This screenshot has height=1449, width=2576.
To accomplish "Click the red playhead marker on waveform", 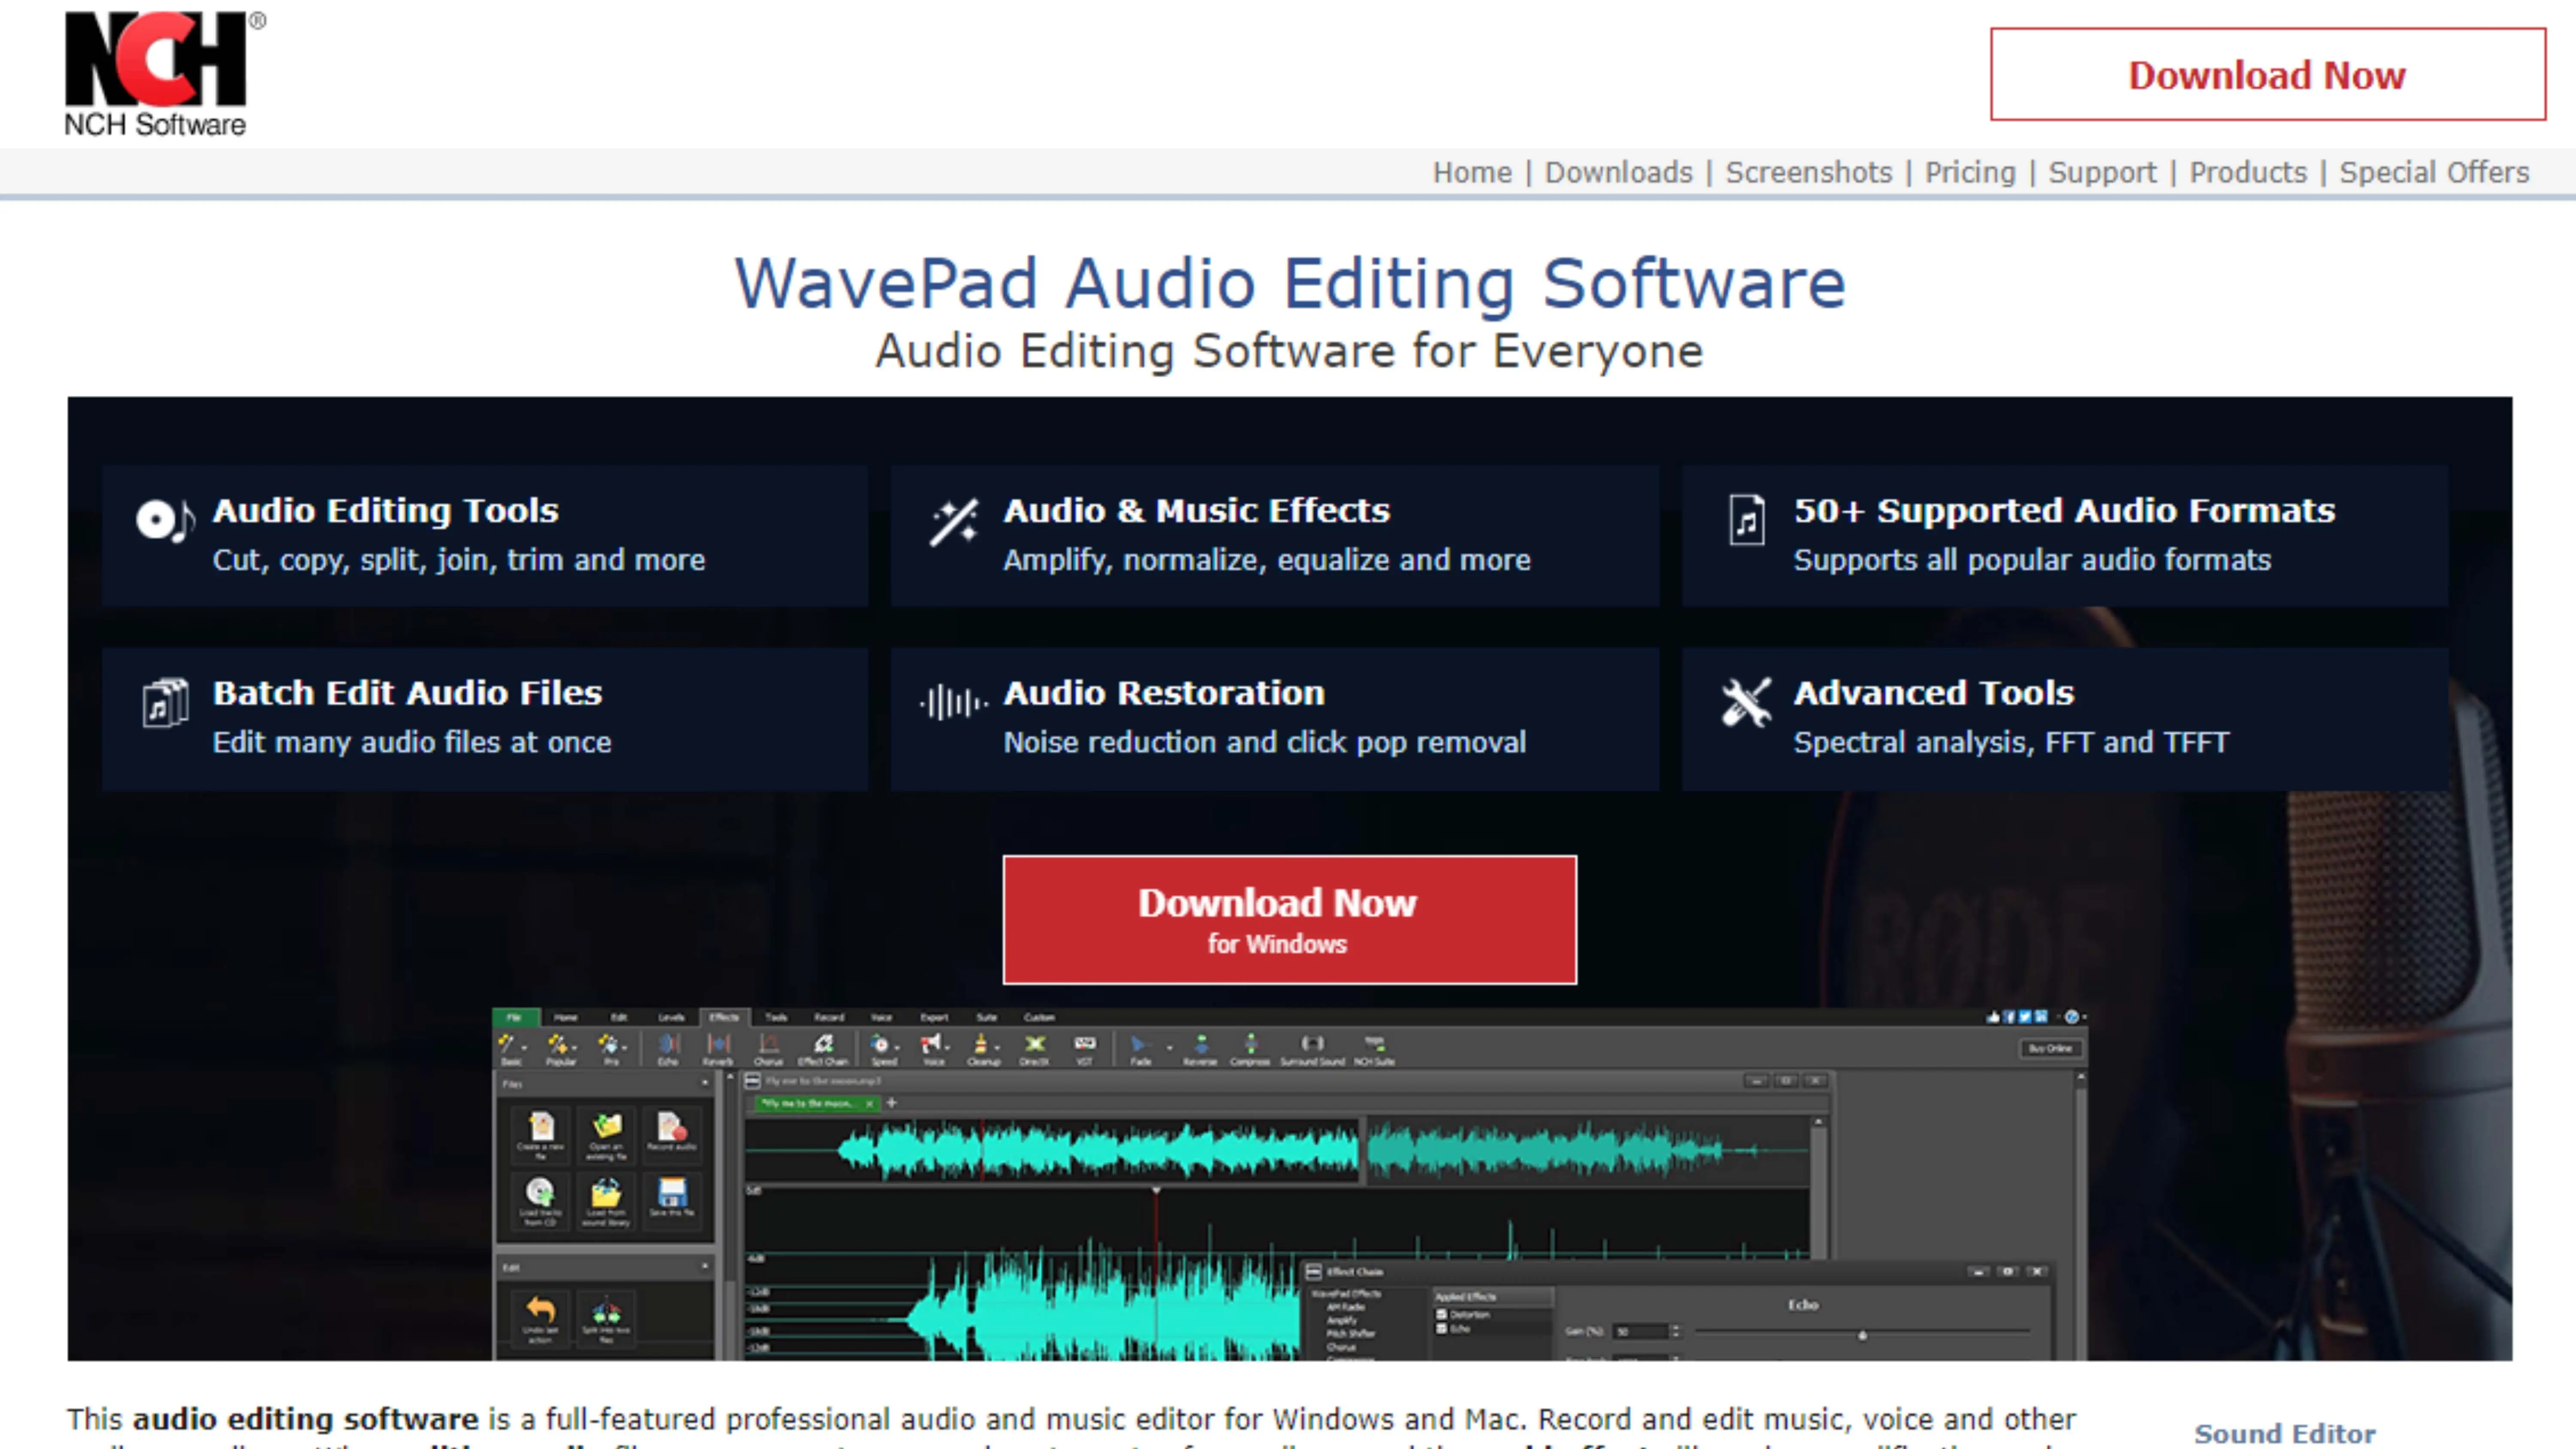I will tap(1156, 1191).
